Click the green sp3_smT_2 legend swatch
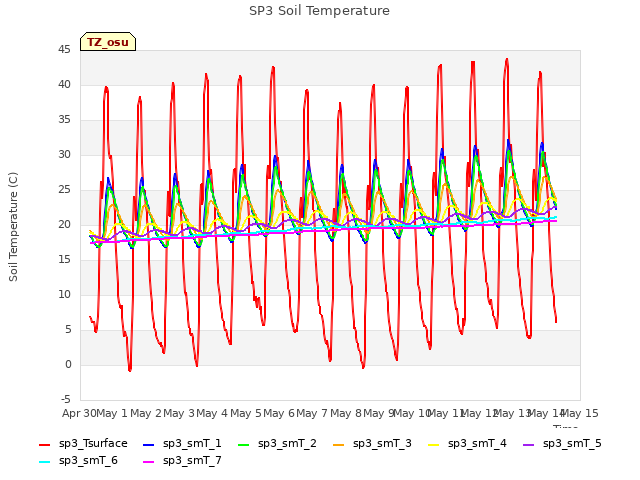Image resolution: width=640 pixels, height=480 pixels. pos(244,444)
